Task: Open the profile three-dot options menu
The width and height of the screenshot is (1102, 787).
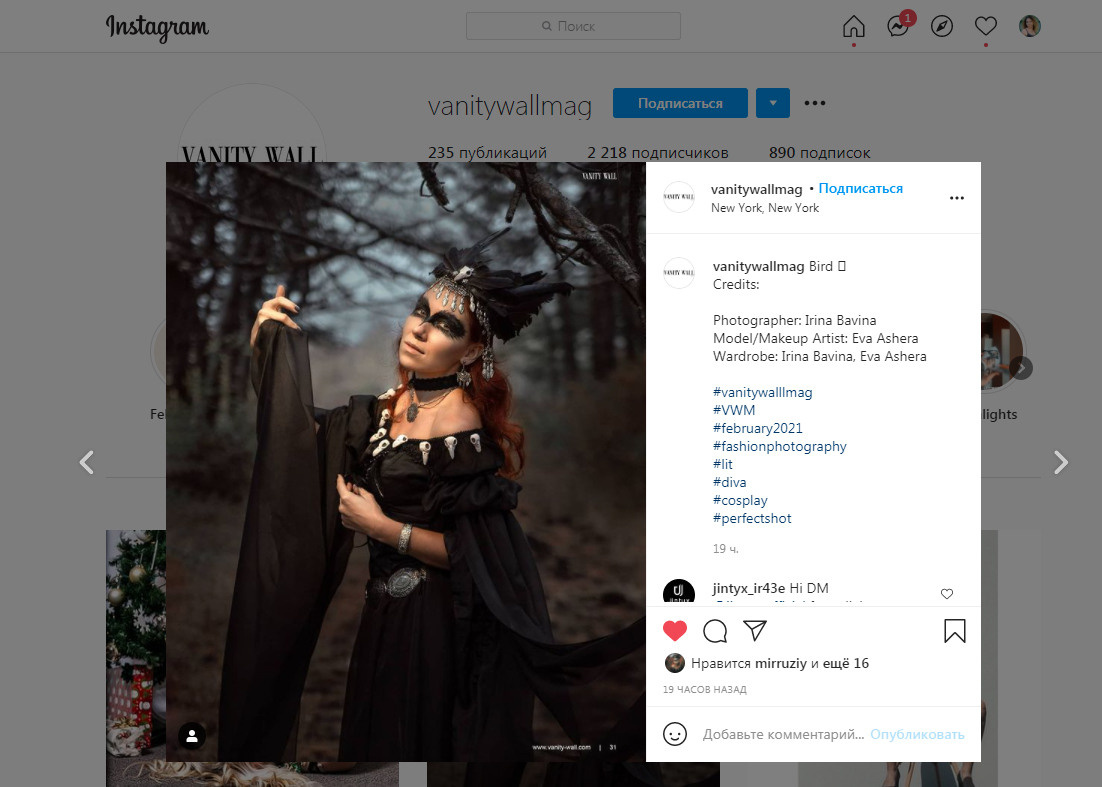Action: coord(815,103)
